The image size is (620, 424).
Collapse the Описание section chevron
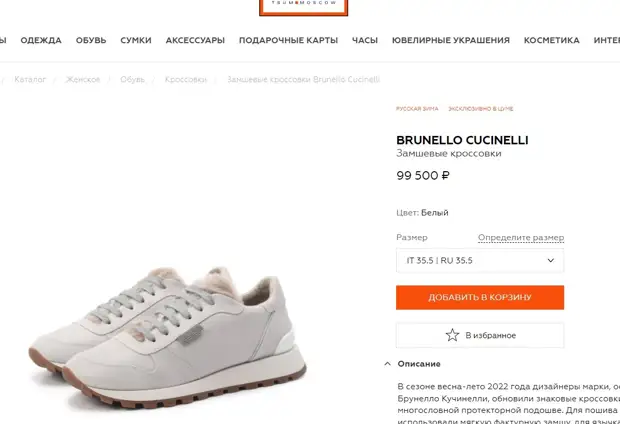[388, 364]
